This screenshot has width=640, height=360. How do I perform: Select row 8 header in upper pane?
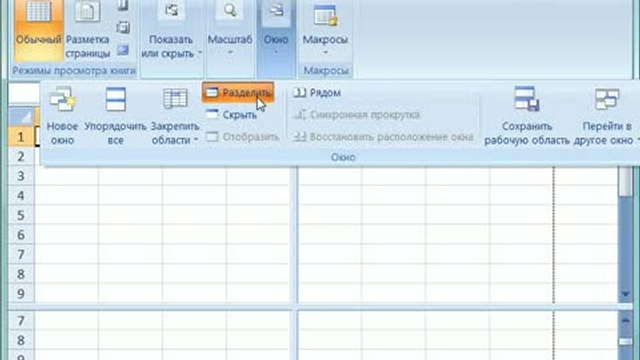[x=21, y=274]
